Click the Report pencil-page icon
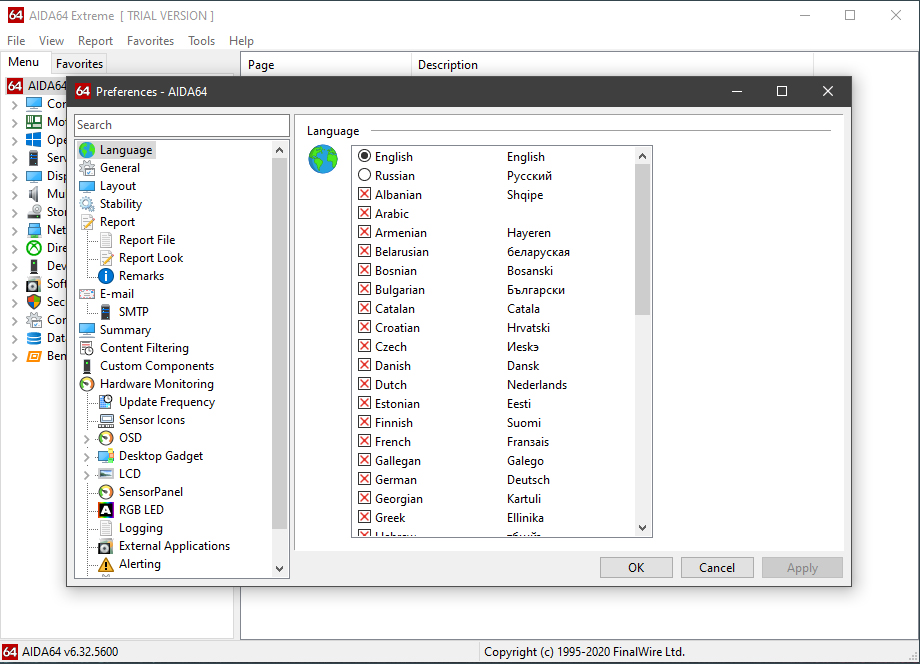 click(87, 222)
